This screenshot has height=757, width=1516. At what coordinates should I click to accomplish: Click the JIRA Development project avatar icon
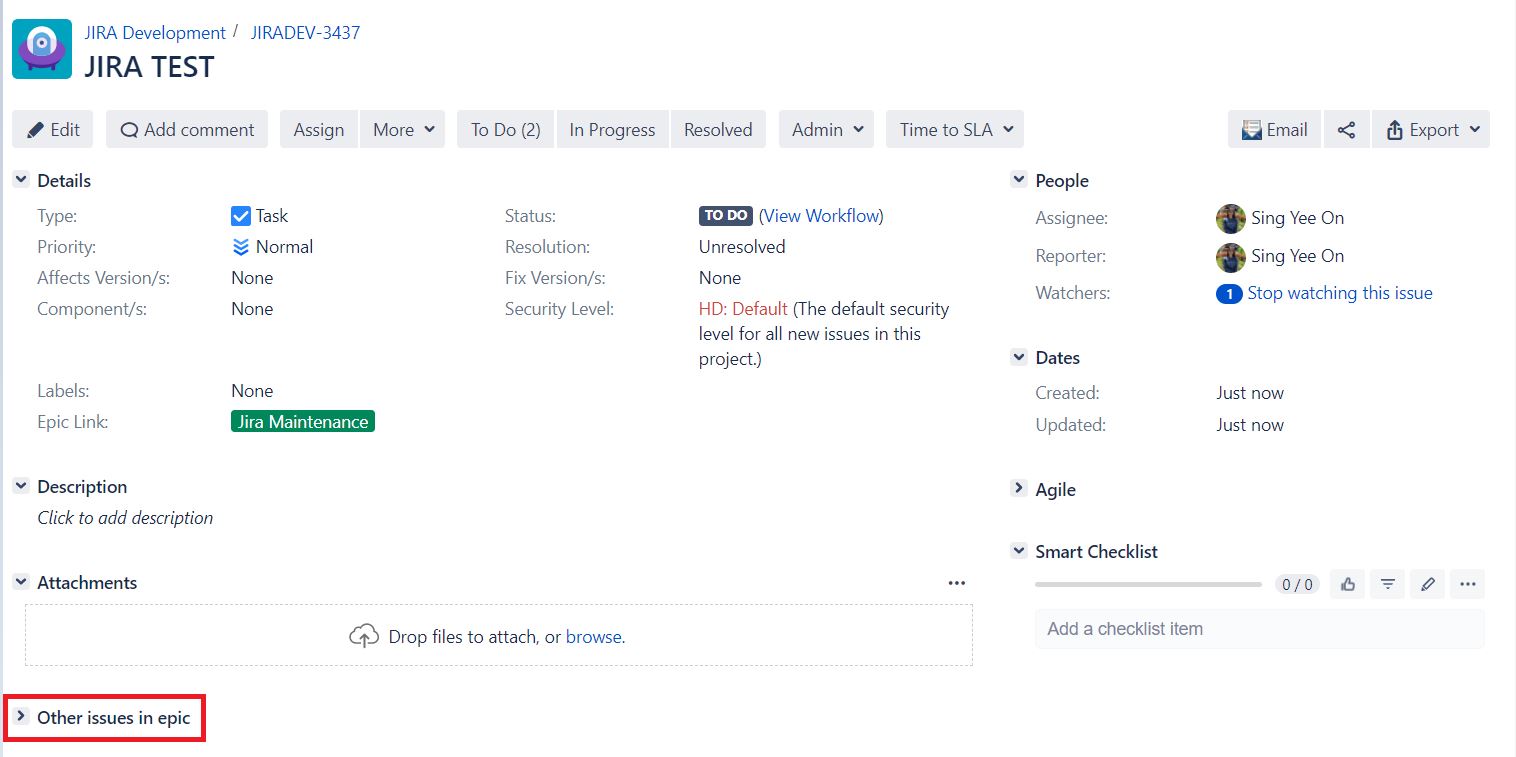tap(42, 49)
